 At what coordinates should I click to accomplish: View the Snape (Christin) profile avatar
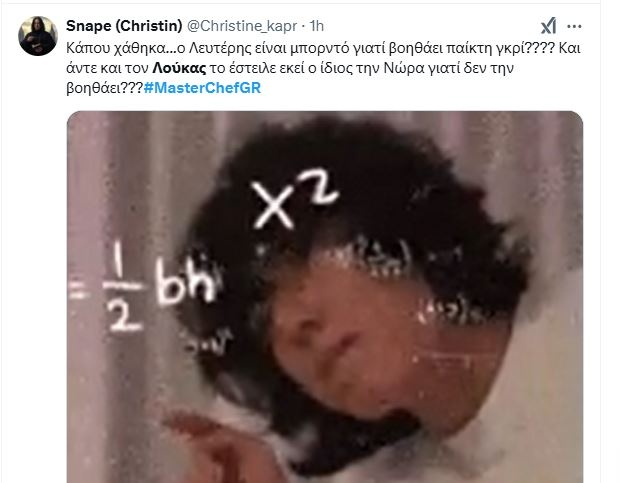click(38, 36)
